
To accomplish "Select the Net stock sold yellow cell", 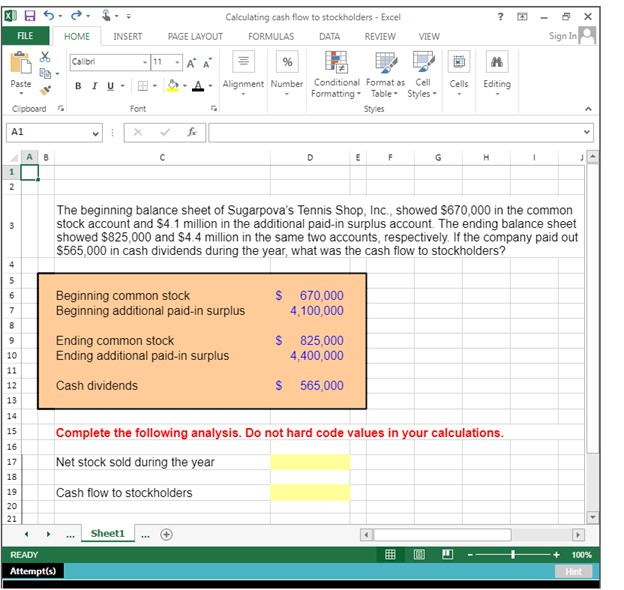I will pyautogui.click(x=310, y=462).
